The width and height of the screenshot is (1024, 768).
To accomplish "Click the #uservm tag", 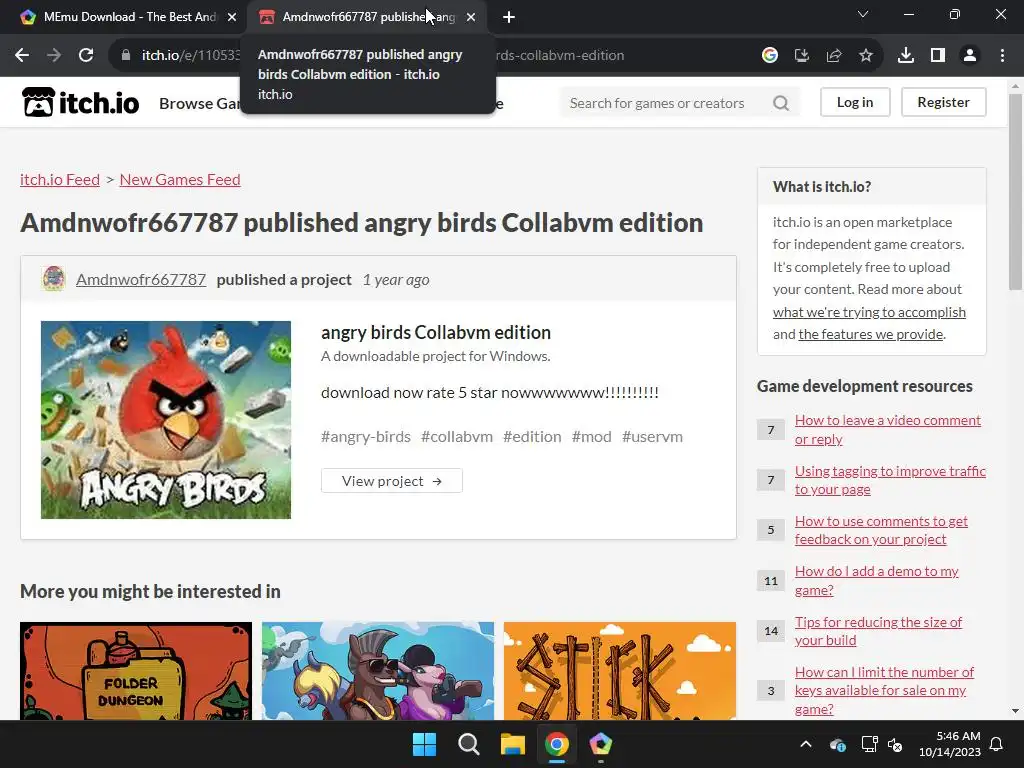I will tap(652, 436).
